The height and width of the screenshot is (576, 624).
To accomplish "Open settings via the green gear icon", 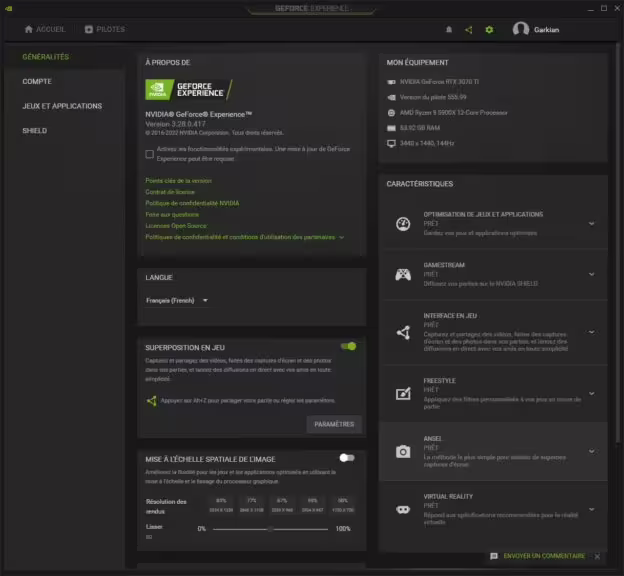I will click(489, 29).
